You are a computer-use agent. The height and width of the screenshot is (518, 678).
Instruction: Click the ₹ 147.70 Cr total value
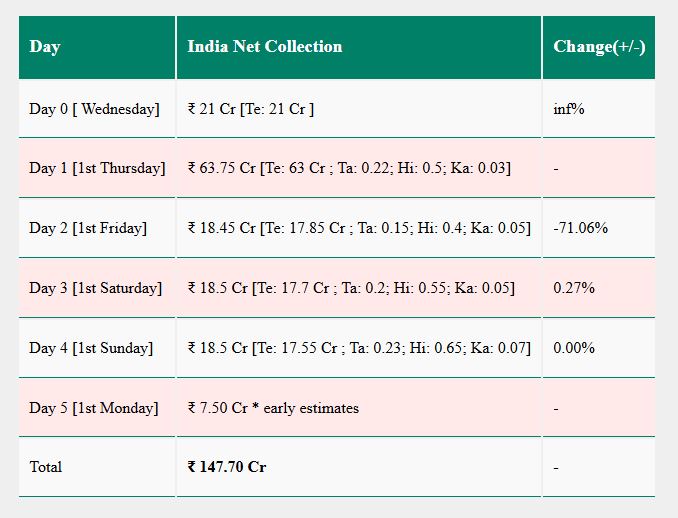227,467
